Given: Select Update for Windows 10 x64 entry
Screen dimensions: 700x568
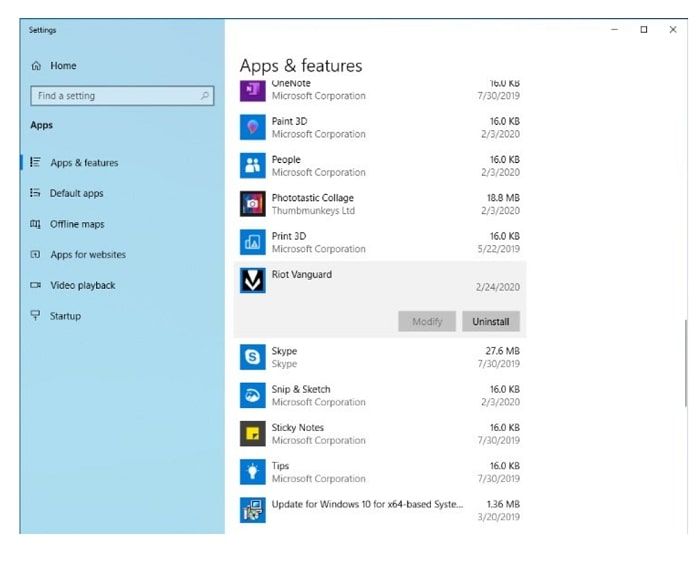Looking at the screenshot, I should pos(367,504).
